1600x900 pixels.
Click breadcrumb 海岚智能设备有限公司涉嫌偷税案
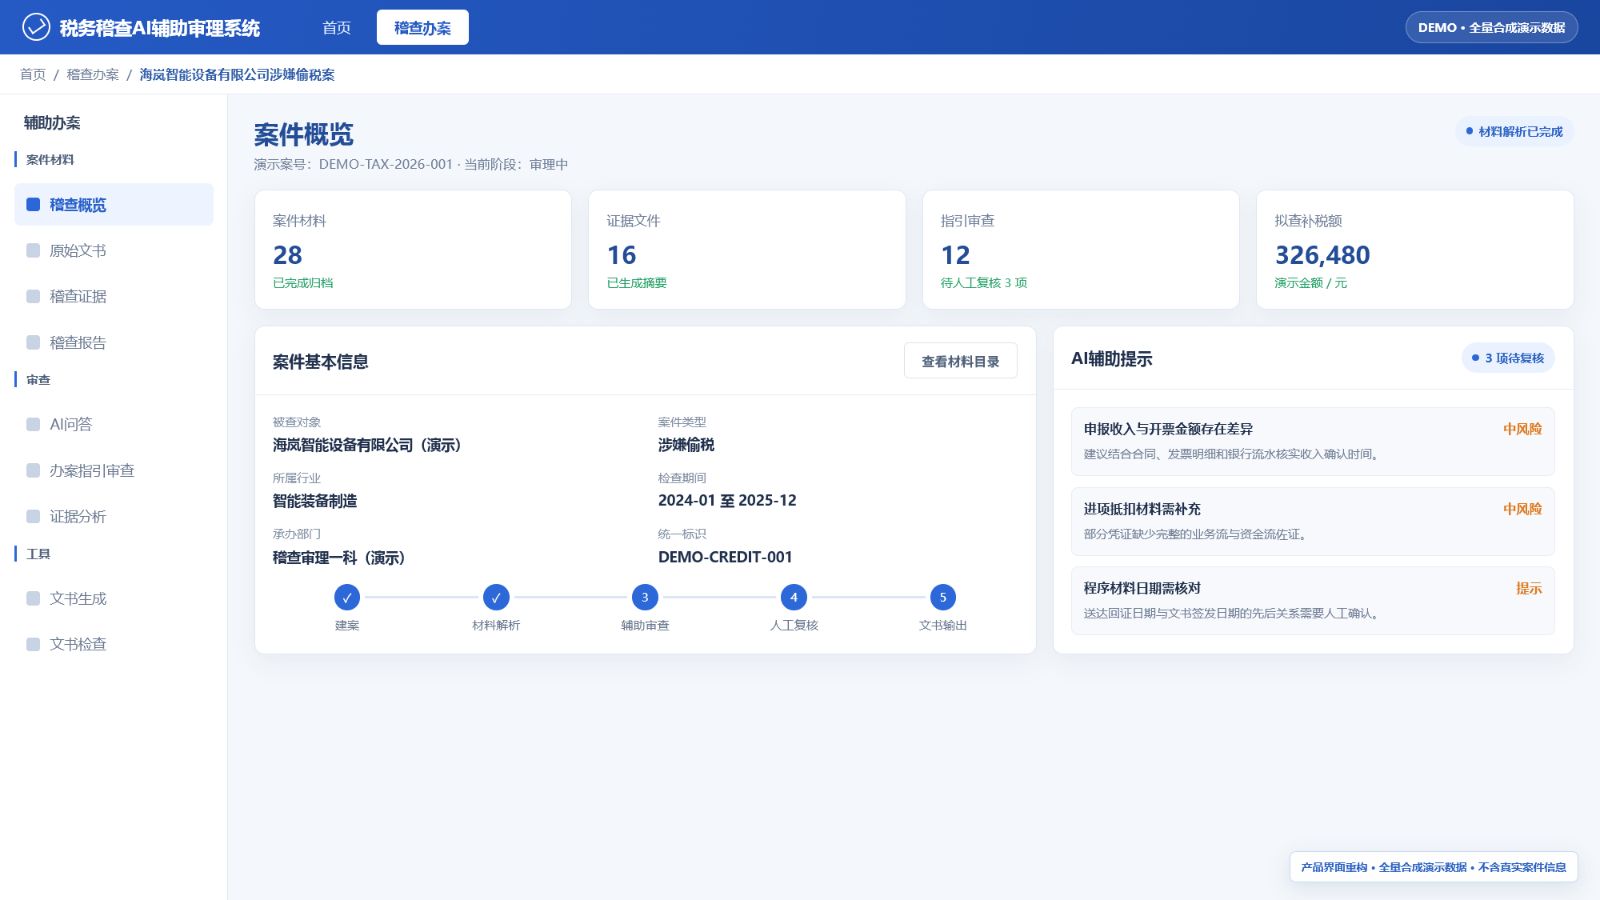[237, 75]
